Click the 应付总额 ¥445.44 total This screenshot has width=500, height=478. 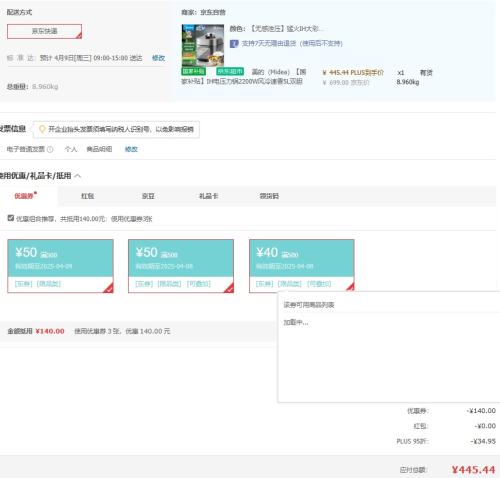pyautogui.click(x=473, y=470)
